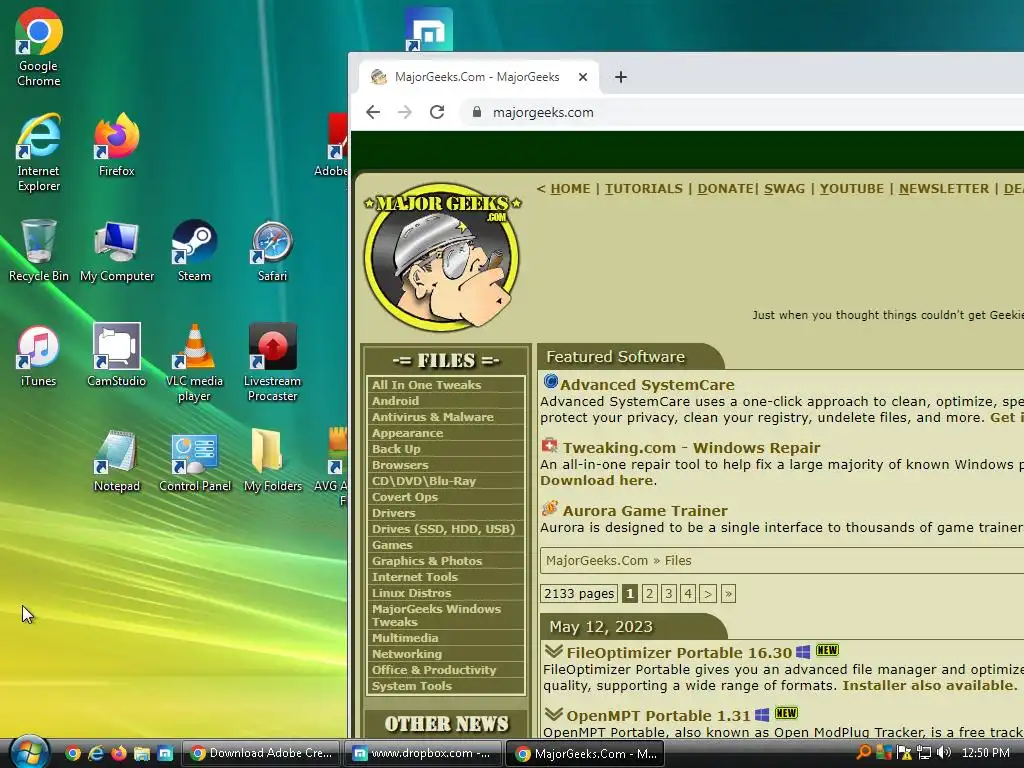Launch Firefox from the quick launch bar
This screenshot has height=768, width=1024.
click(119, 753)
